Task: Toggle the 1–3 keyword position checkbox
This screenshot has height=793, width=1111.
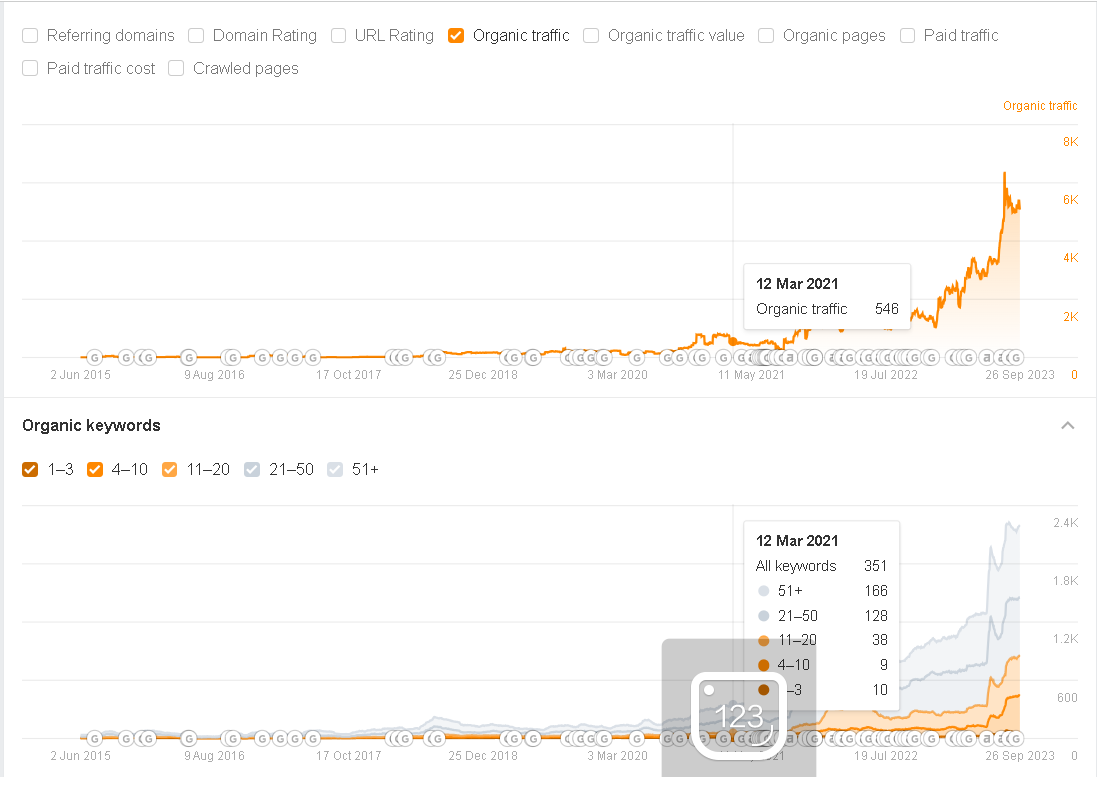Action: point(30,469)
